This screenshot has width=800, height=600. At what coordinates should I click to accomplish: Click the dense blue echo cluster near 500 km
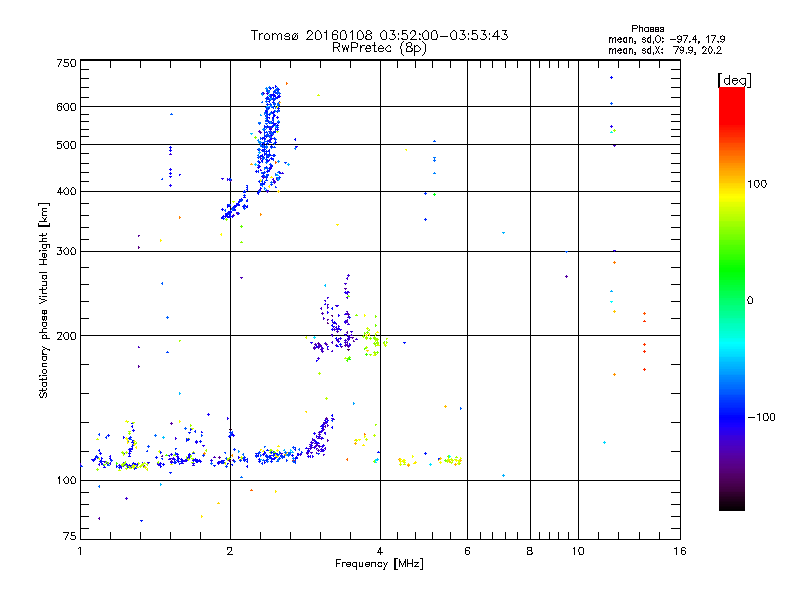[269, 139]
